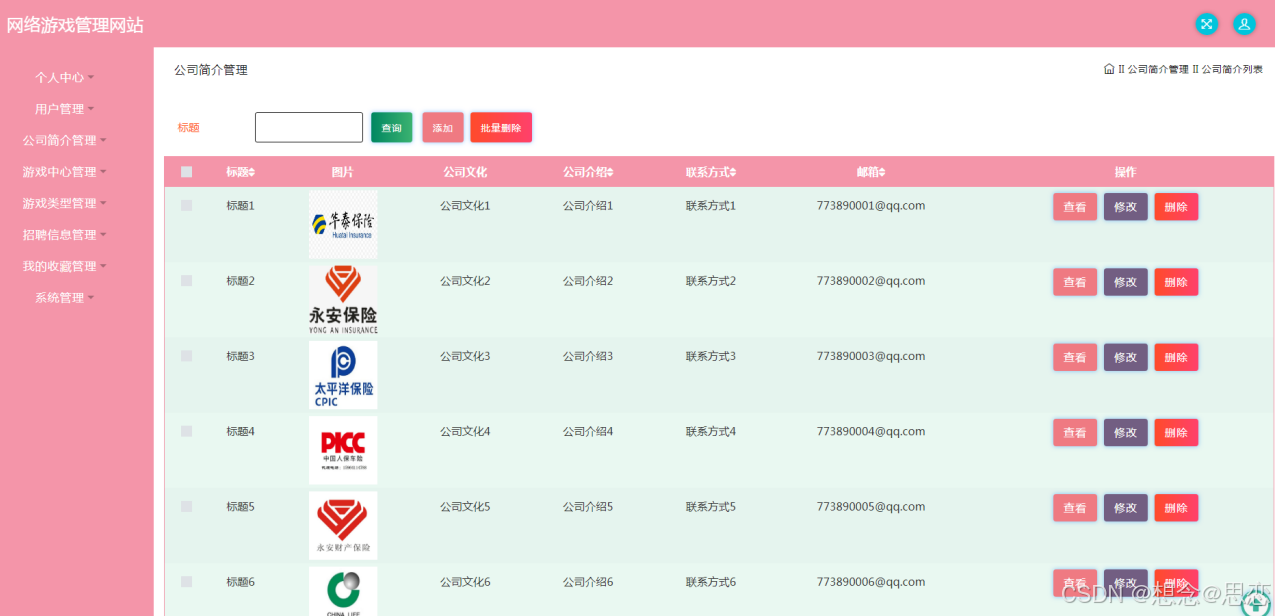
Task: Expand the 用户管理 sidebar menu
Action: 65,109
